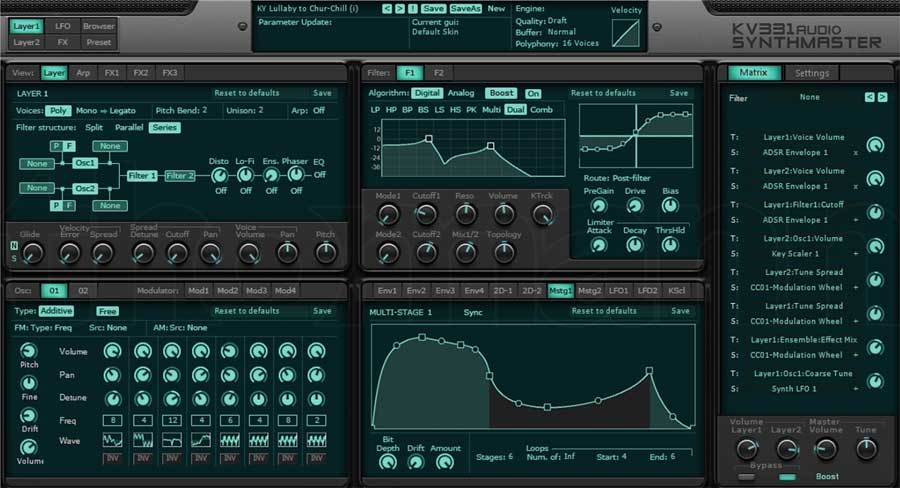Viewport: 900px width, 488px height.
Task: Click Save in the Multi-Stage 1 panel
Action: (x=680, y=311)
